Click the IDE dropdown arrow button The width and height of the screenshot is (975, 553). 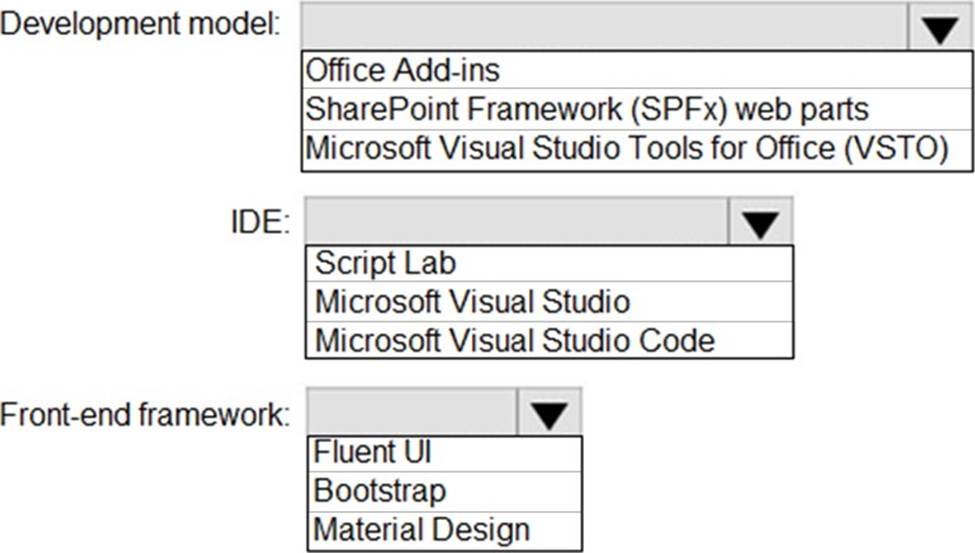(760, 222)
